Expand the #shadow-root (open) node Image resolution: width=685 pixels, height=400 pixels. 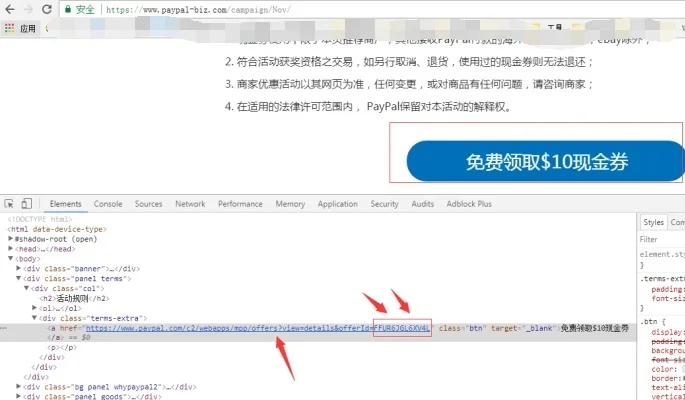tap(10, 239)
